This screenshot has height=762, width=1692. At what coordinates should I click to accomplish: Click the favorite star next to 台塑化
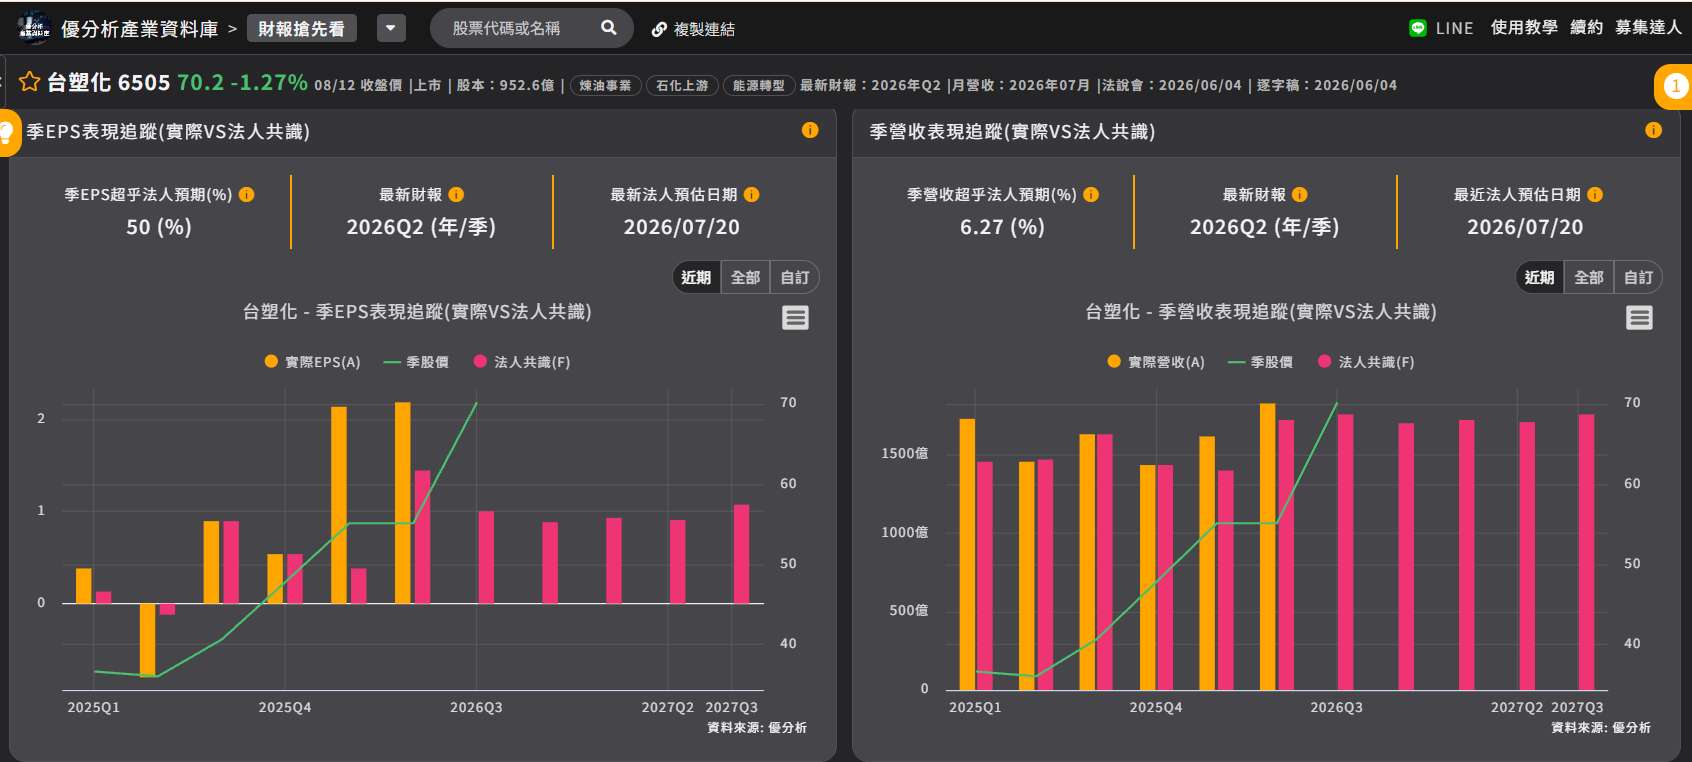click(29, 82)
